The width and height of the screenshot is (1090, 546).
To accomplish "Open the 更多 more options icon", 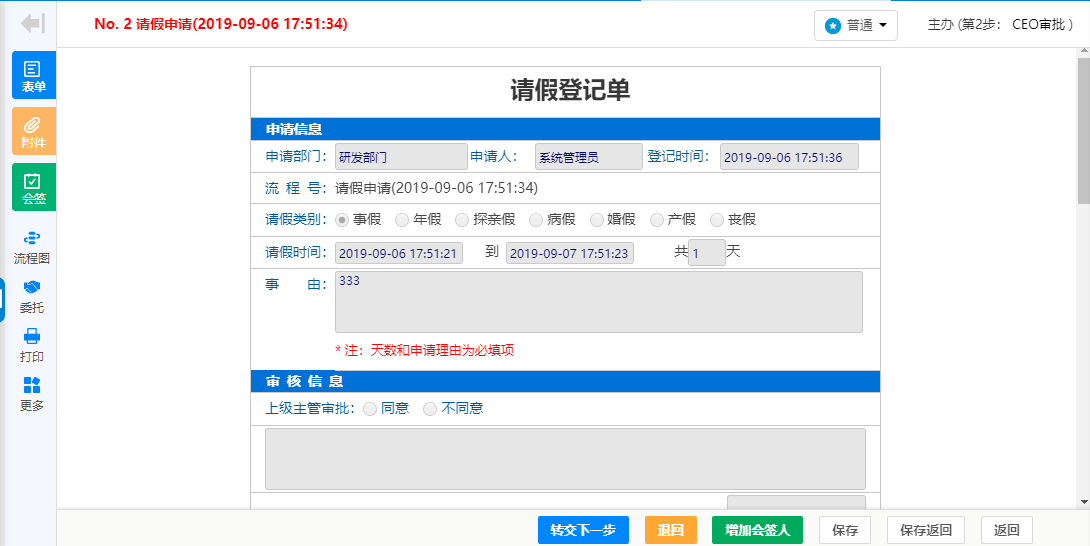I will (32, 394).
